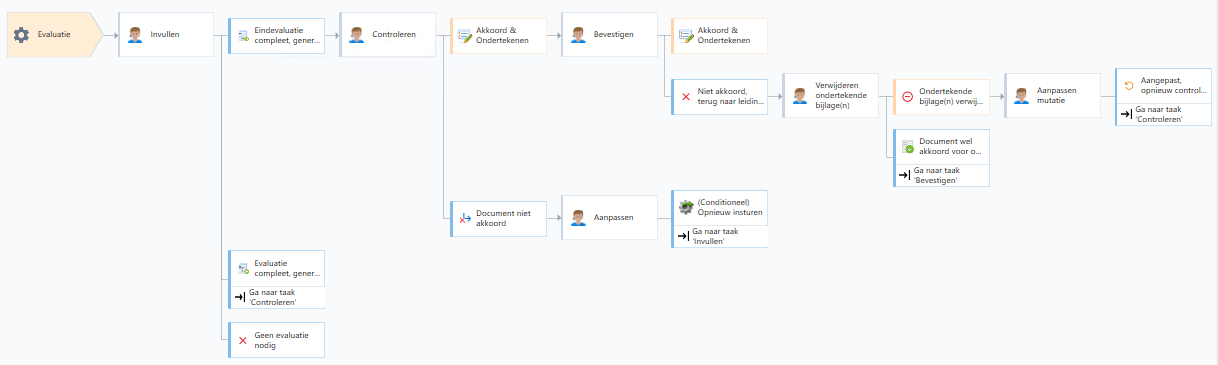Click the person icon of Controleren task
Screen dimensions: 1218x365
[x=356, y=35]
